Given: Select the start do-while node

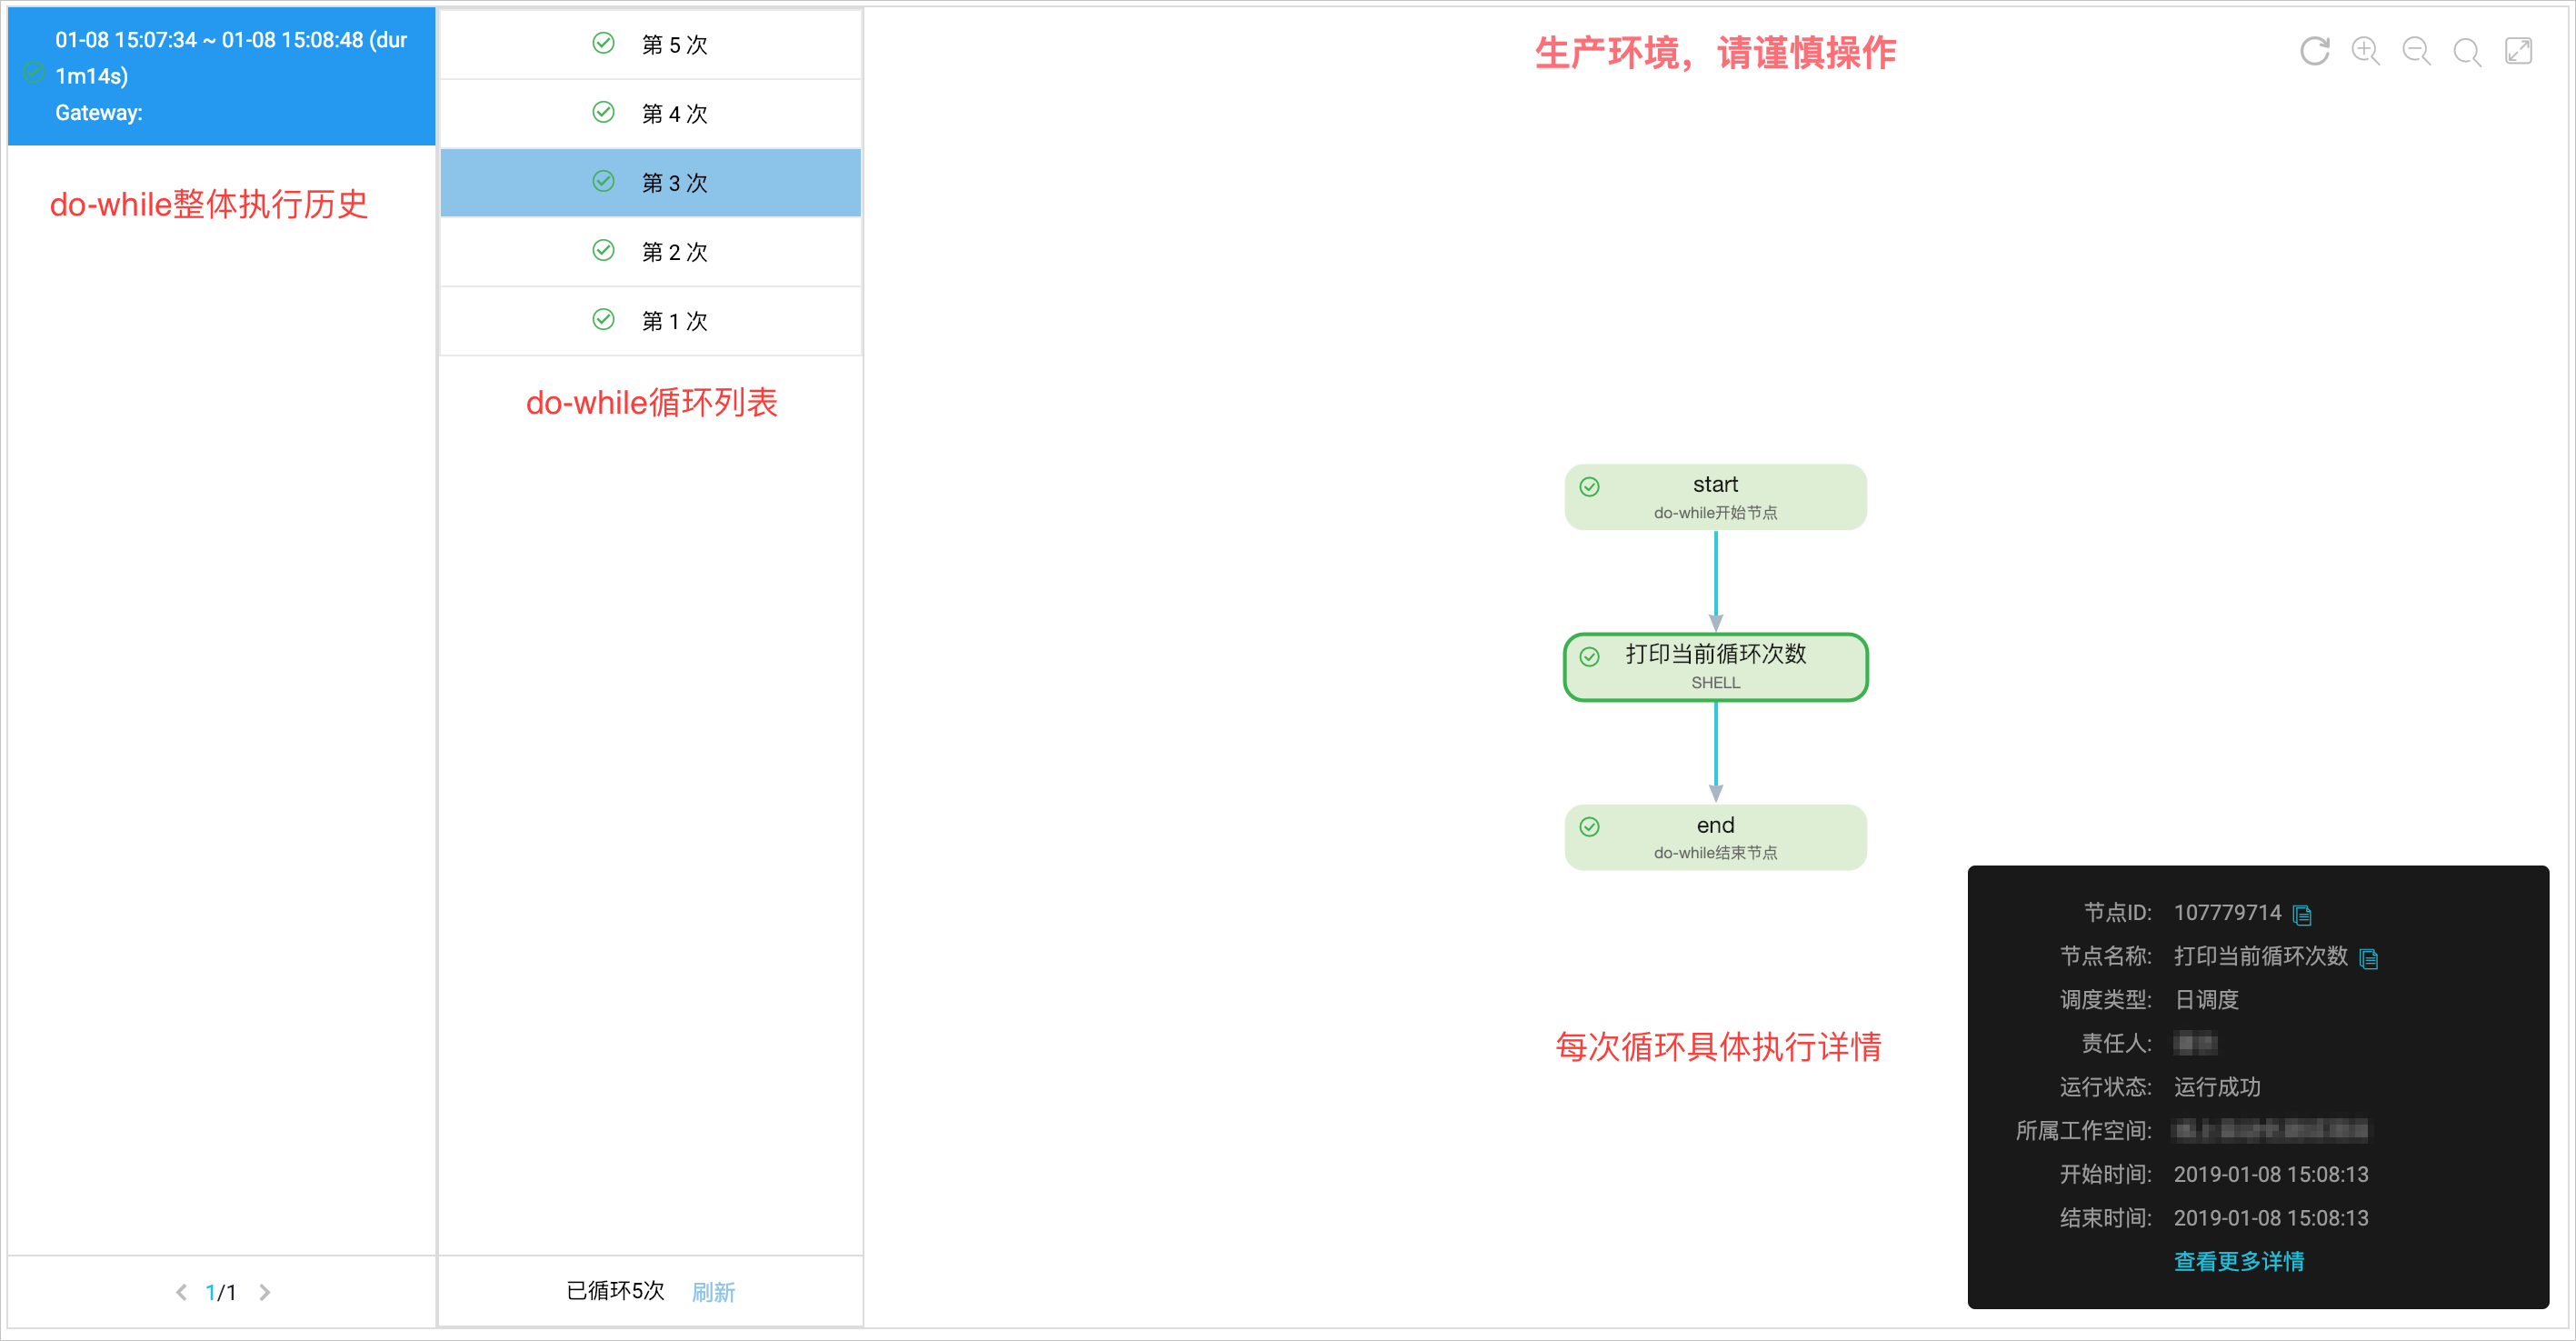Looking at the screenshot, I should [1715, 497].
